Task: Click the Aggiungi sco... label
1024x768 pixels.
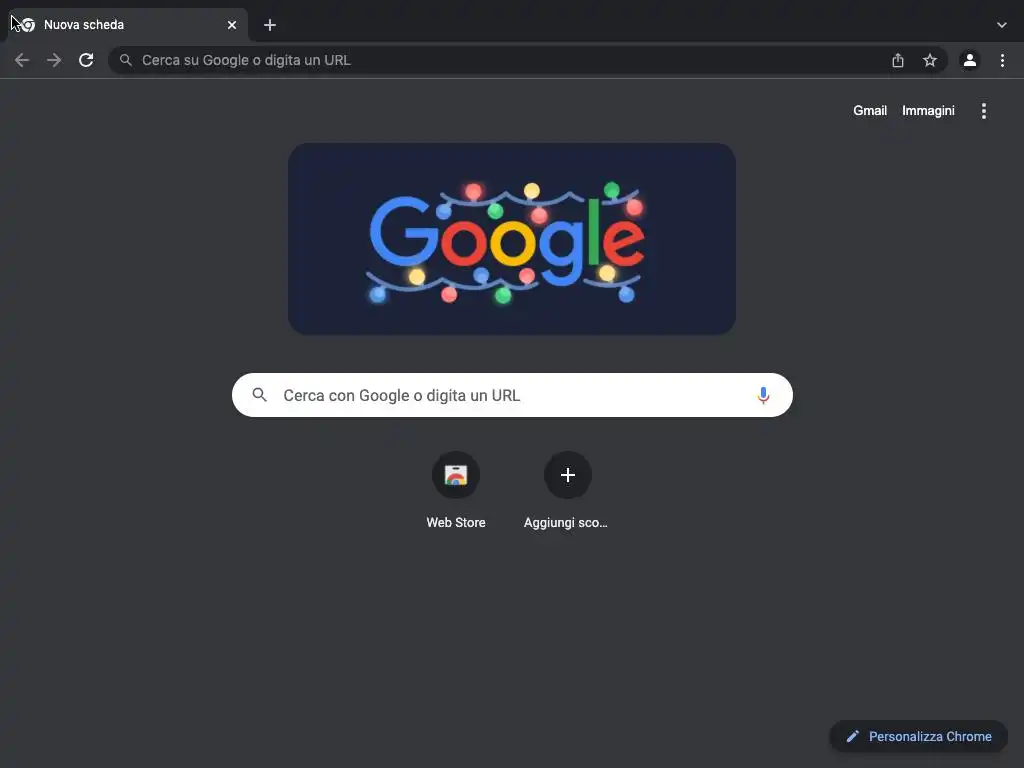Action: 566,522
